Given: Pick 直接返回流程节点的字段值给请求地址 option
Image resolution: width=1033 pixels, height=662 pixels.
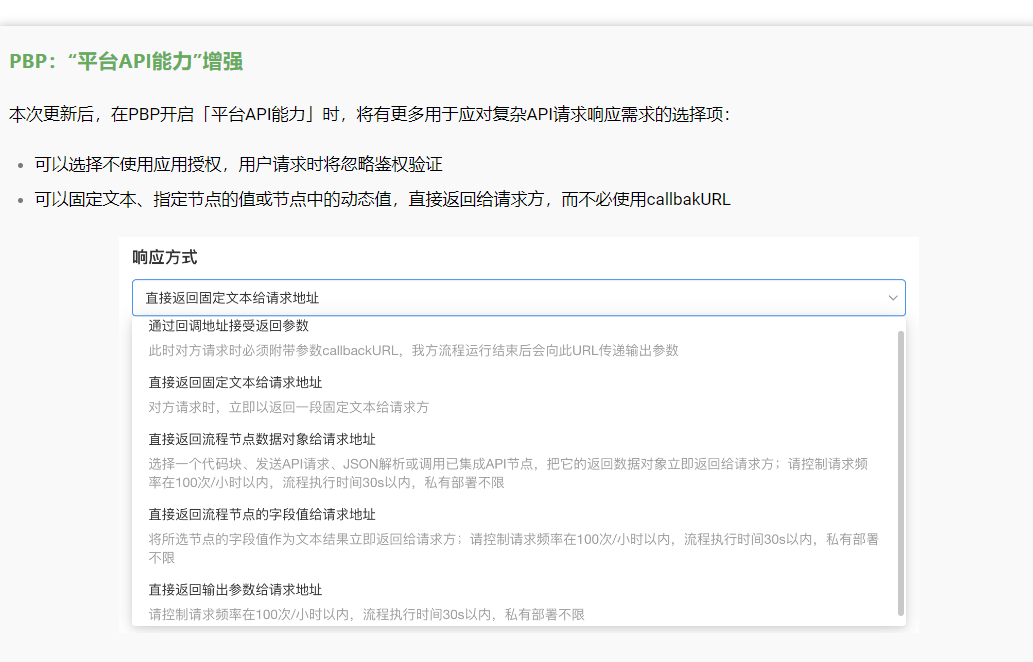Looking at the screenshot, I should coord(262,514).
